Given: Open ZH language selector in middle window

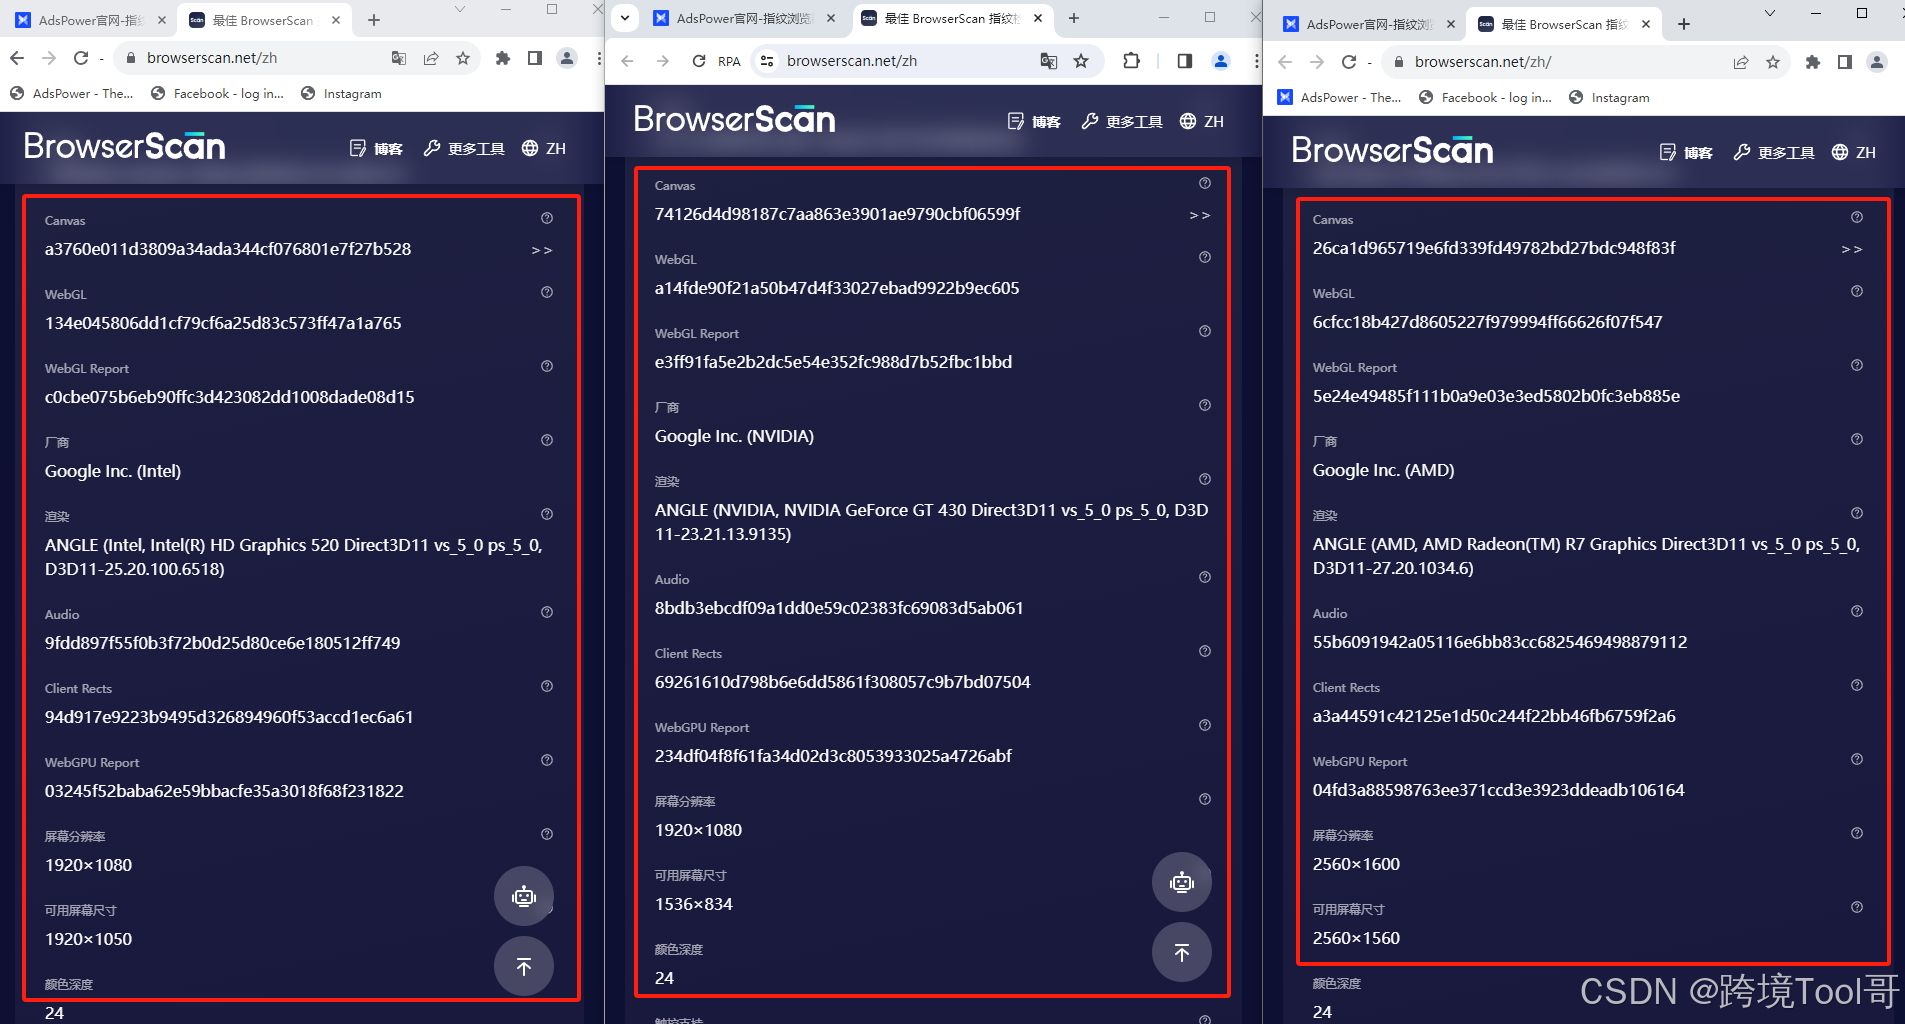Looking at the screenshot, I should 1202,121.
